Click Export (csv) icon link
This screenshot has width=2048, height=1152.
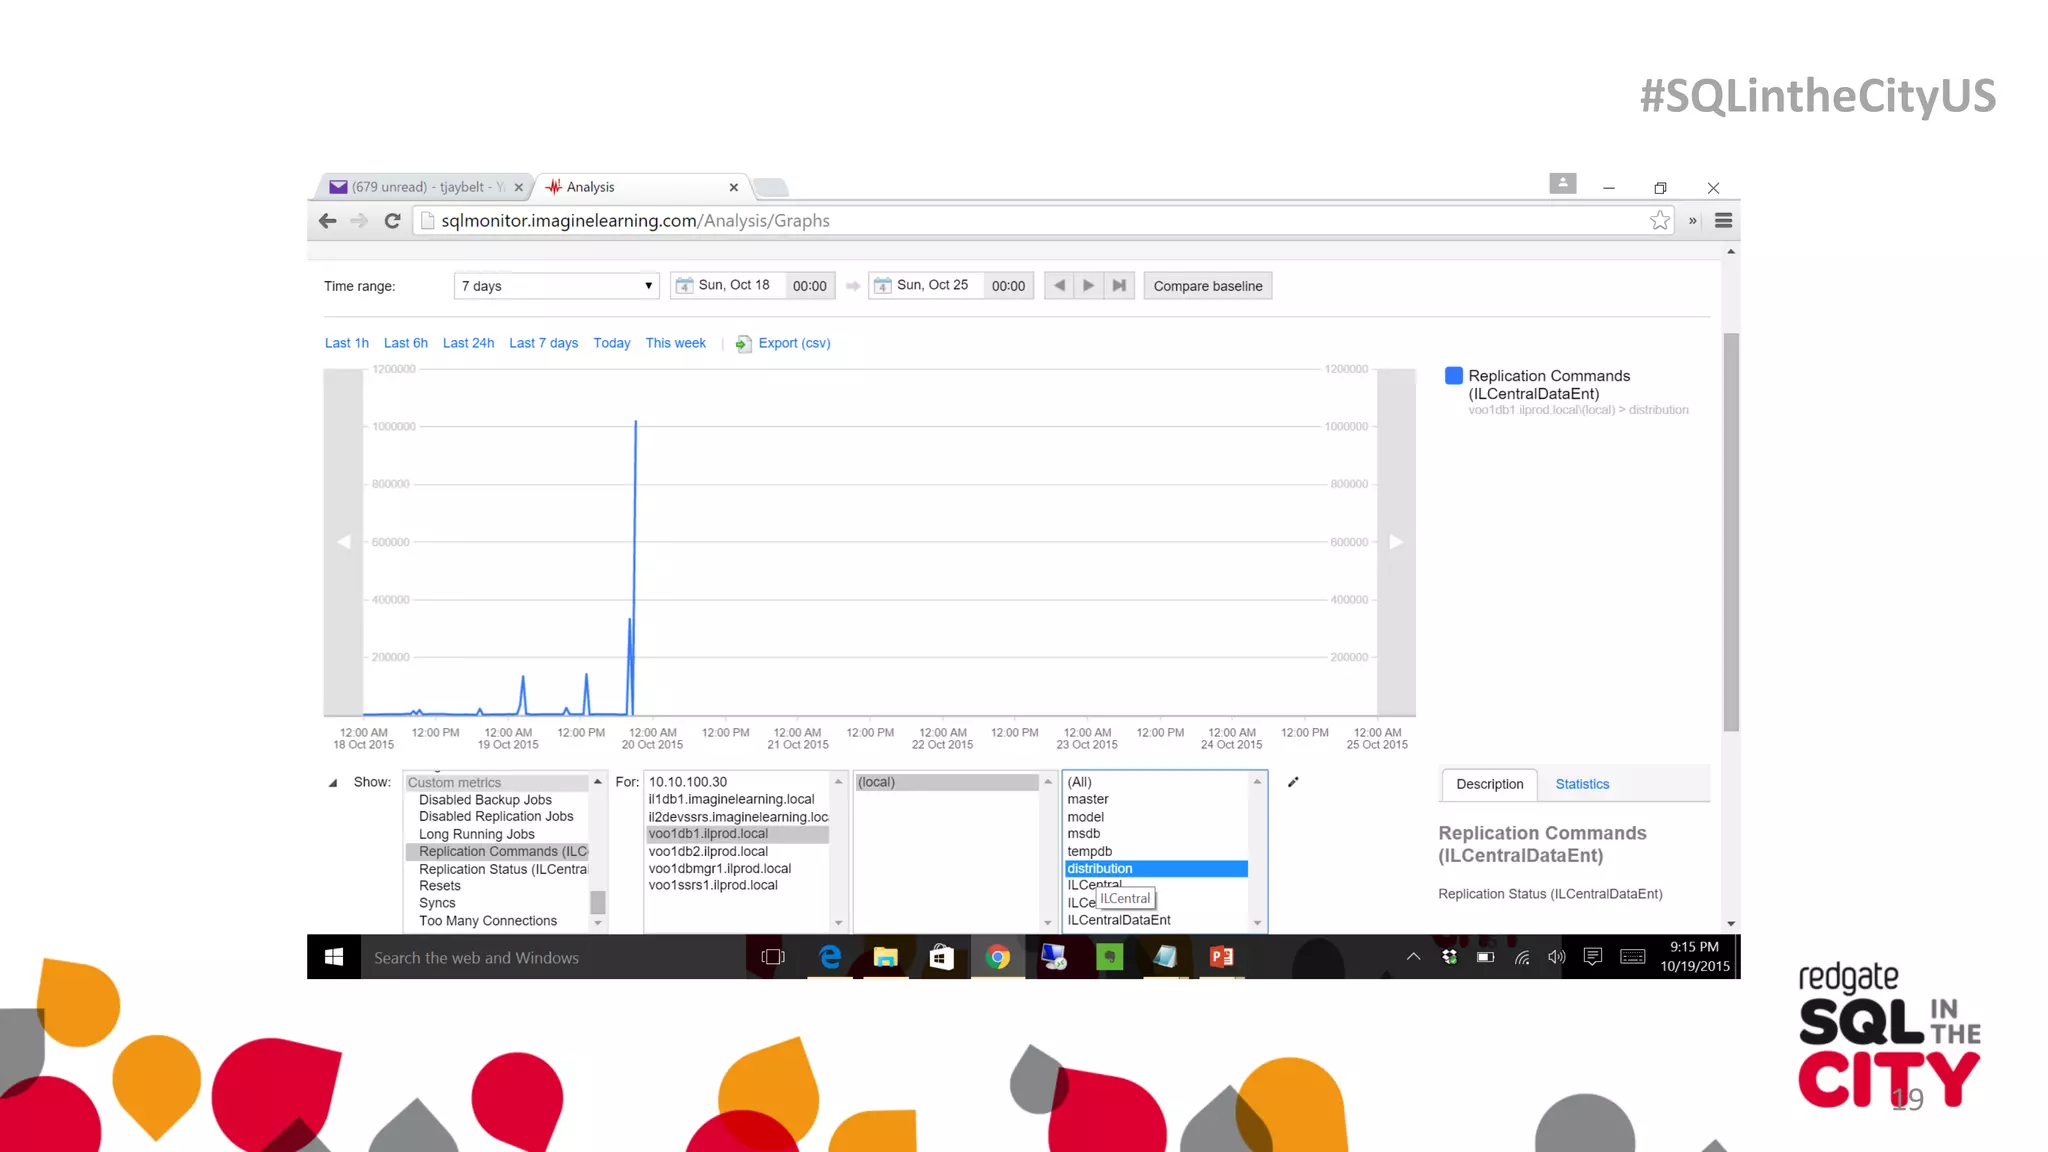(x=743, y=344)
